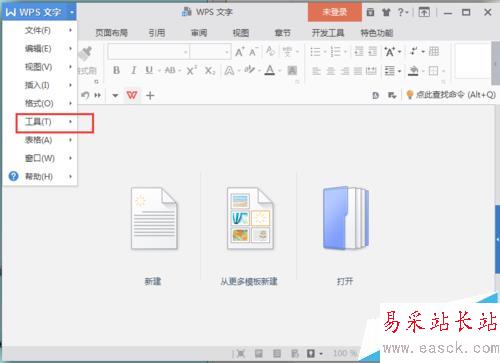Click the clear formatting icon

click(x=270, y=51)
